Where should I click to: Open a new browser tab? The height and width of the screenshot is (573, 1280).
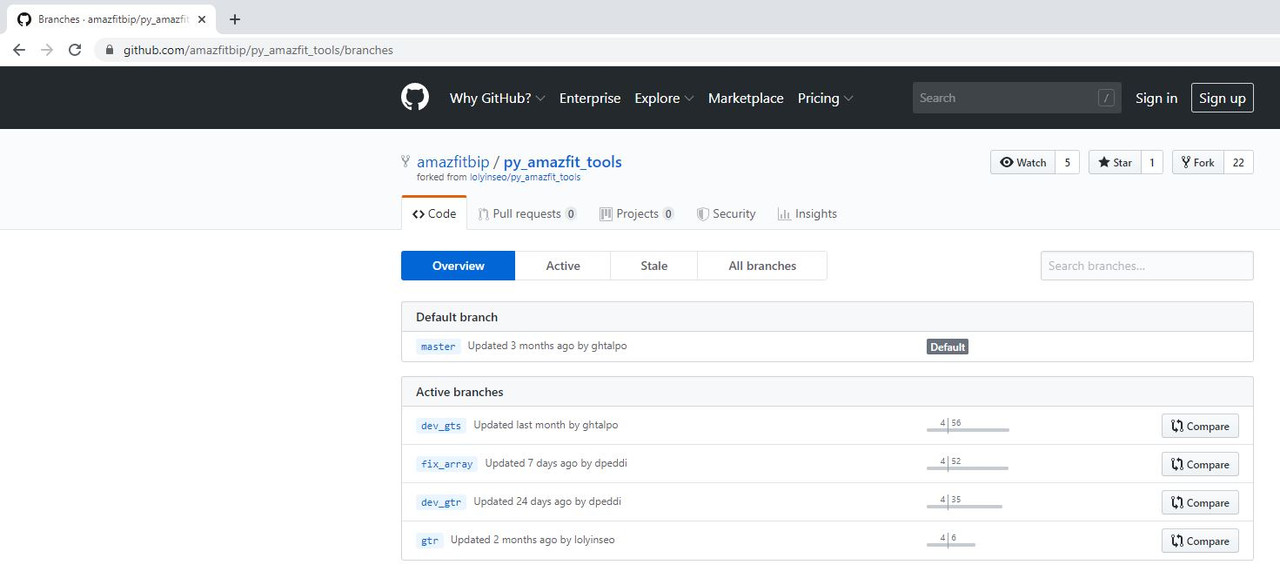pyautogui.click(x=235, y=19)
